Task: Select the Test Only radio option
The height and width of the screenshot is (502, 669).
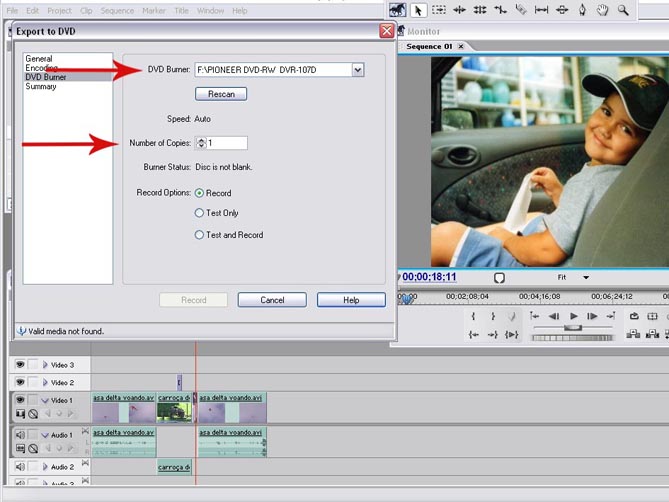Action: pyautogui.click(x=200, y=213)
